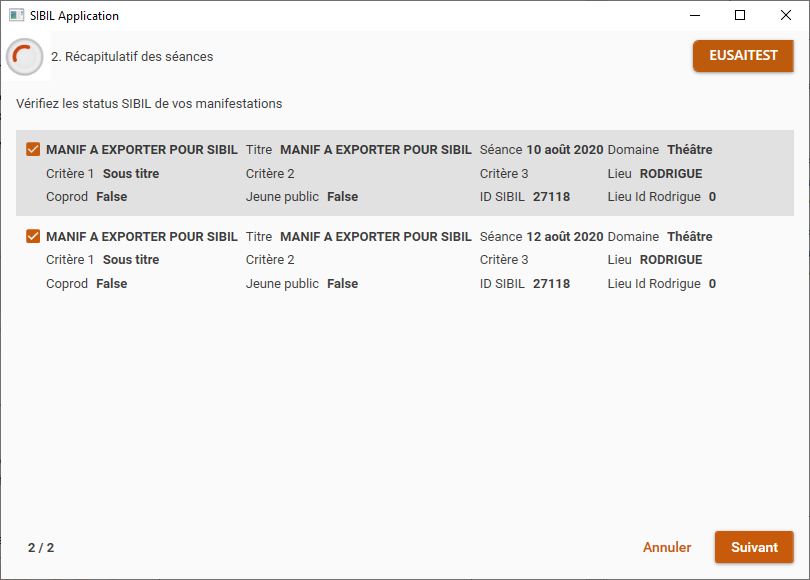The width and height of the screenshot is (810, 580).
Task: Select the first manifestation row titled MANIF A EXPORTER
Action: 405,173
